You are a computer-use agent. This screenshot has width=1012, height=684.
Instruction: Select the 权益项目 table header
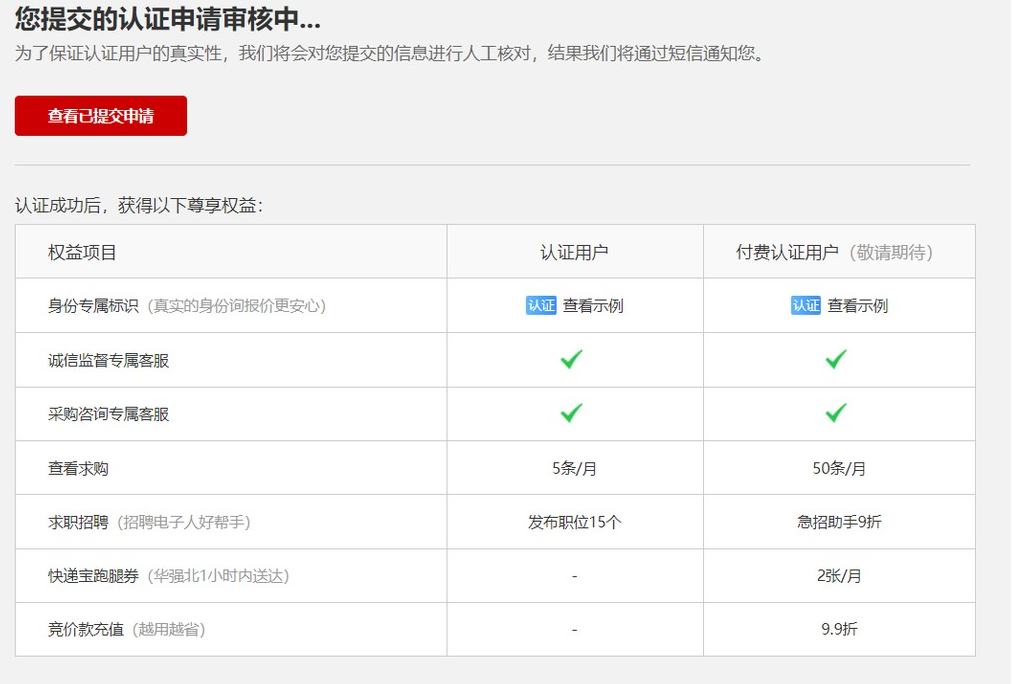[82, 252]
